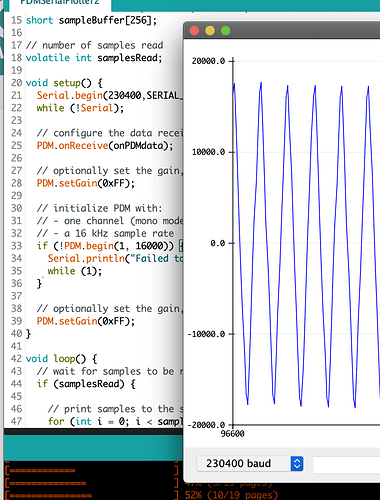Minimize the serial plotter with yellow button
Image resolution: width=380 pixels, height=500 pixels.
[x=210, y=31]
